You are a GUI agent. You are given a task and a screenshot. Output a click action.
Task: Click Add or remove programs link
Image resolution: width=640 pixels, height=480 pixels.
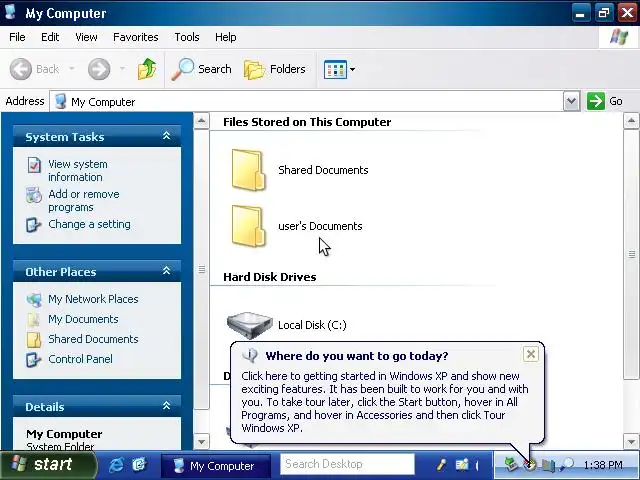coord(84,200)
